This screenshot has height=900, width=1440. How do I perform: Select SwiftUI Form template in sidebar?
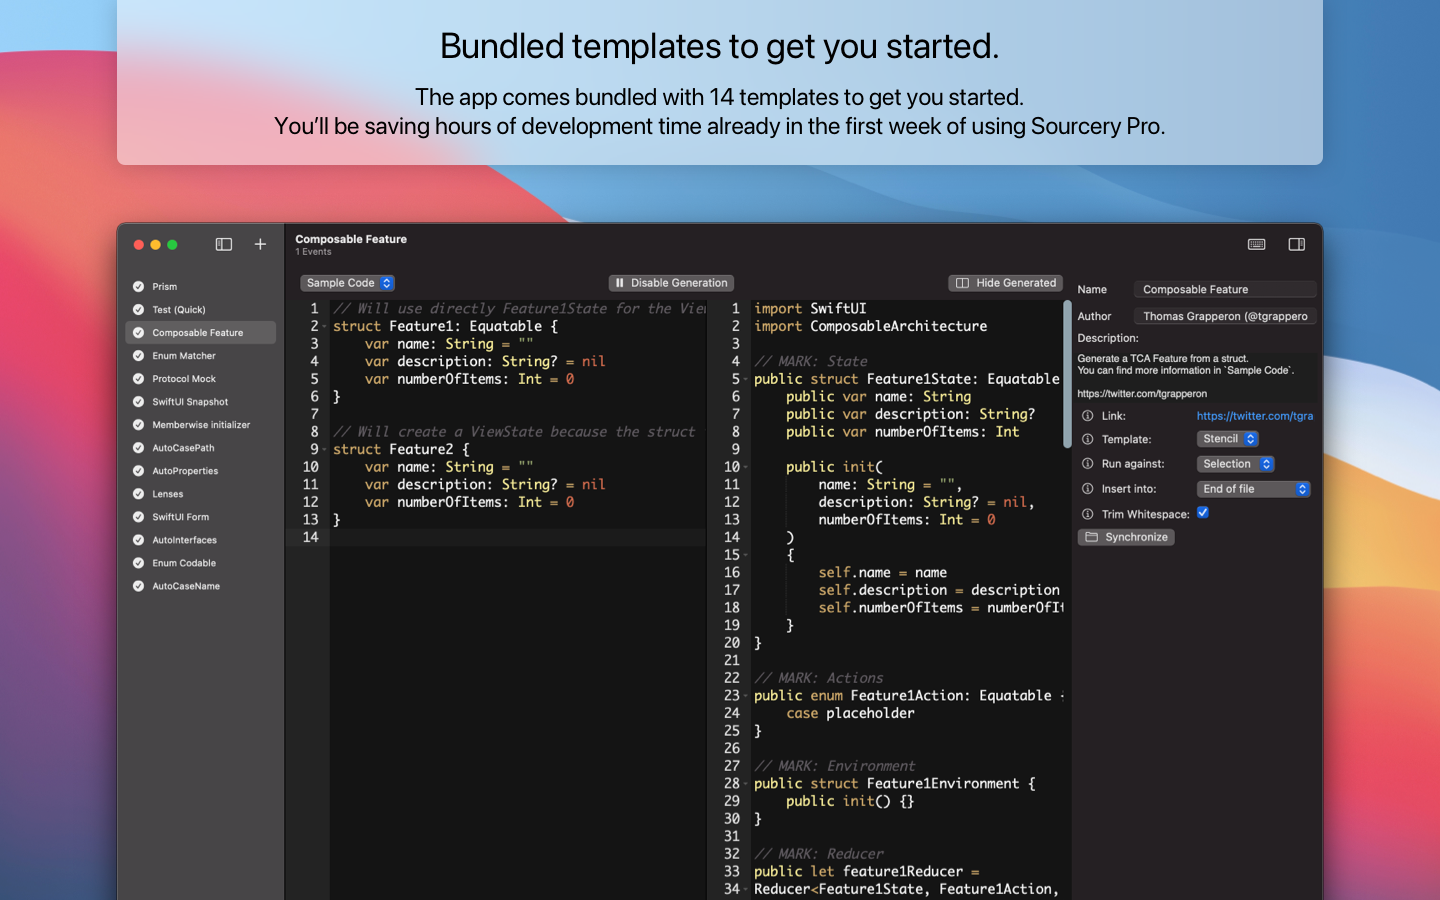point(181,517)
